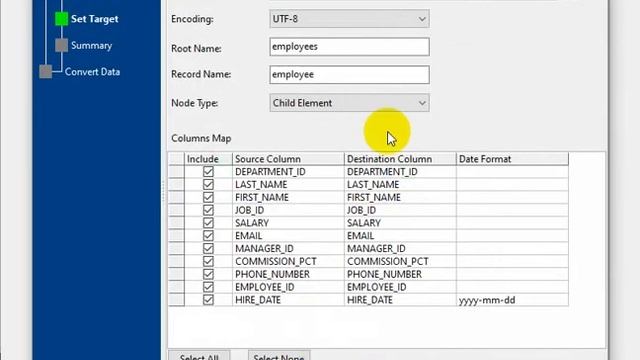Click the Set Target wizard step
Image resolution: width=640 pixels, height=360 pixels.
[x=94, y=19]
